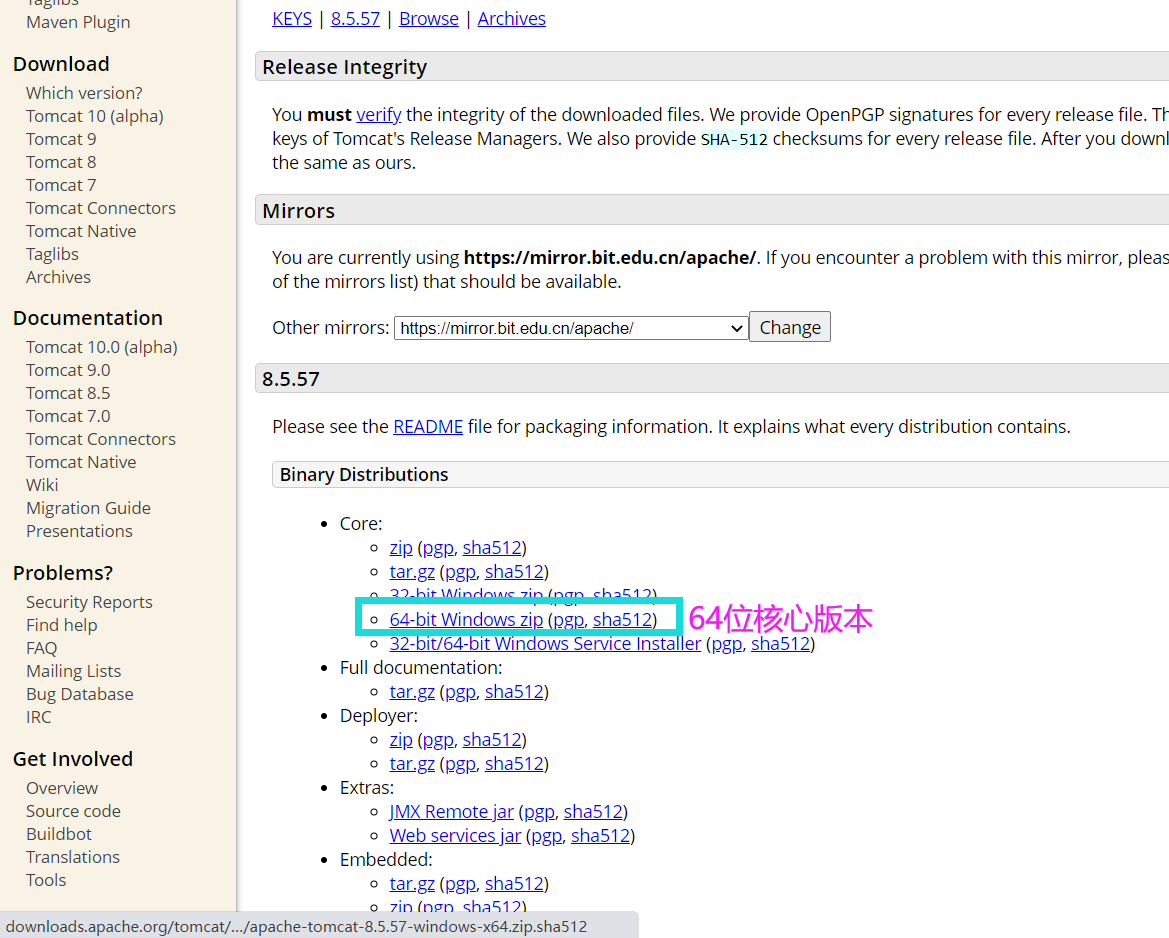This screenshot has width=1169, height=938.
Task: Download the Core tar.gz distribution
Action: click(x=412, y=571)
